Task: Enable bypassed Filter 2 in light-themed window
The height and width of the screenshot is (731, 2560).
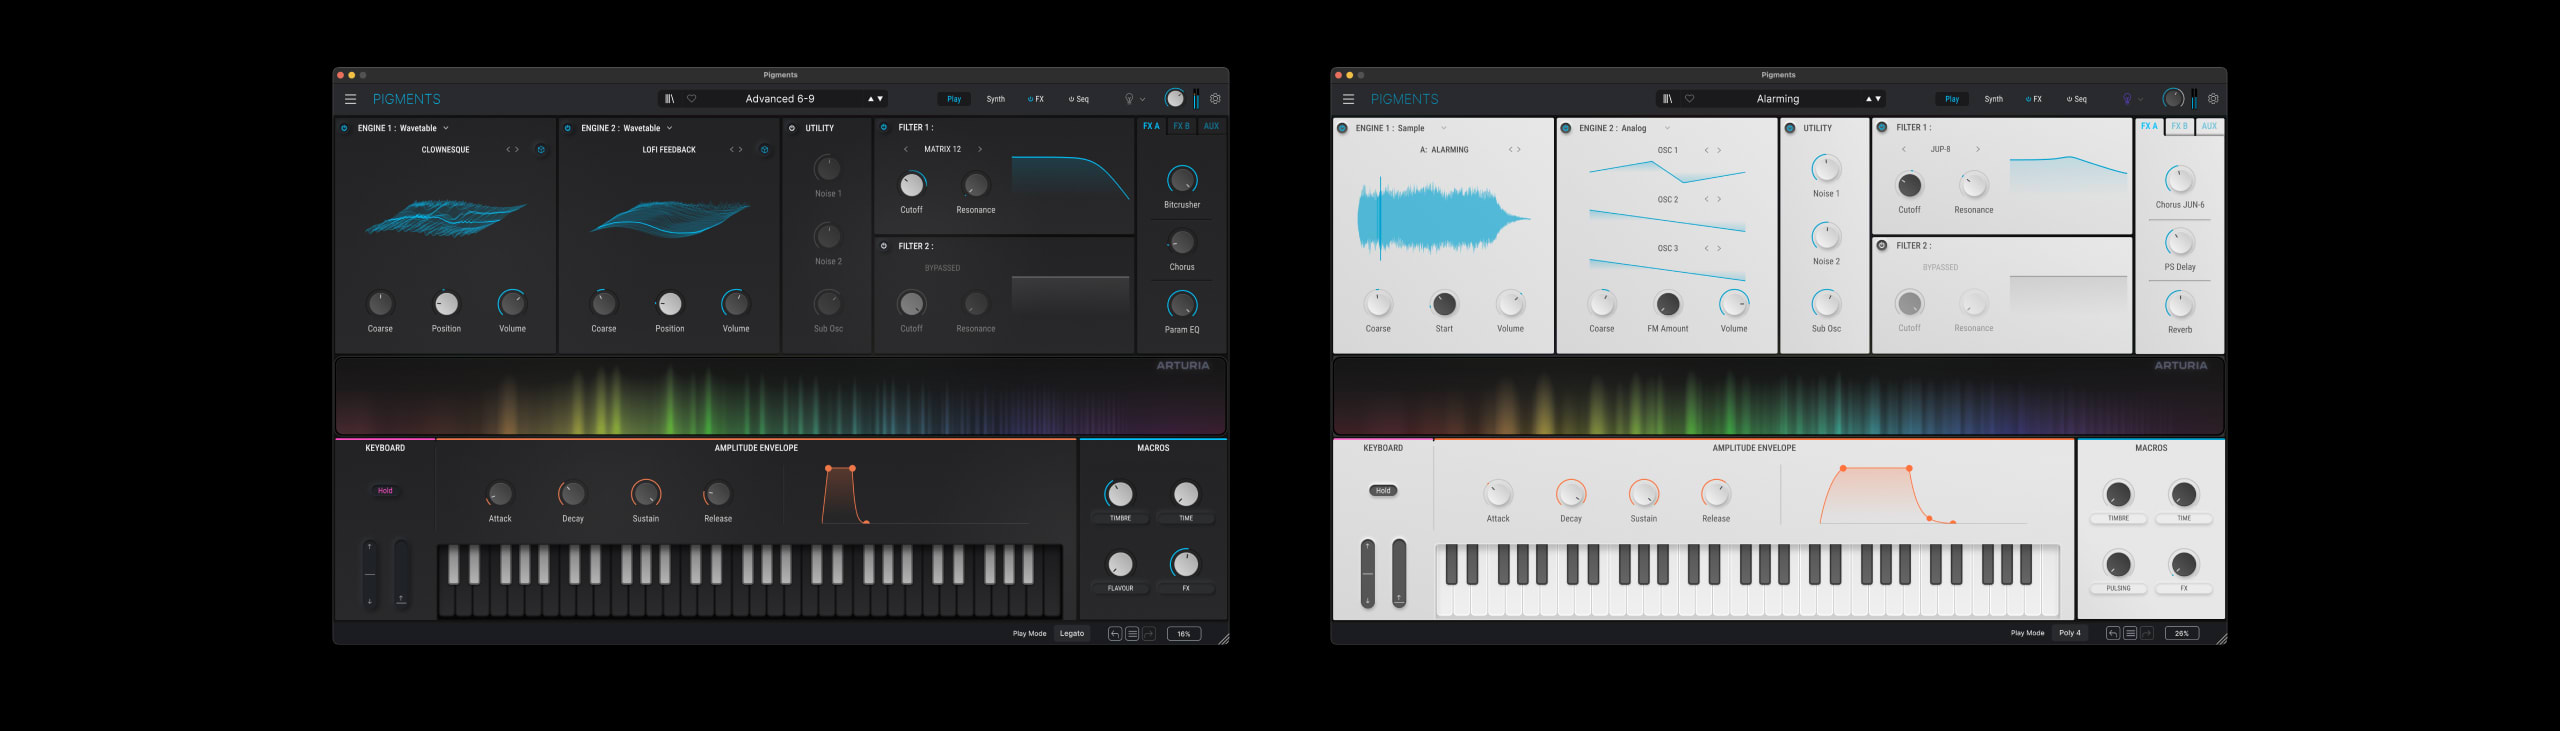Action: tap(1881, 246)
